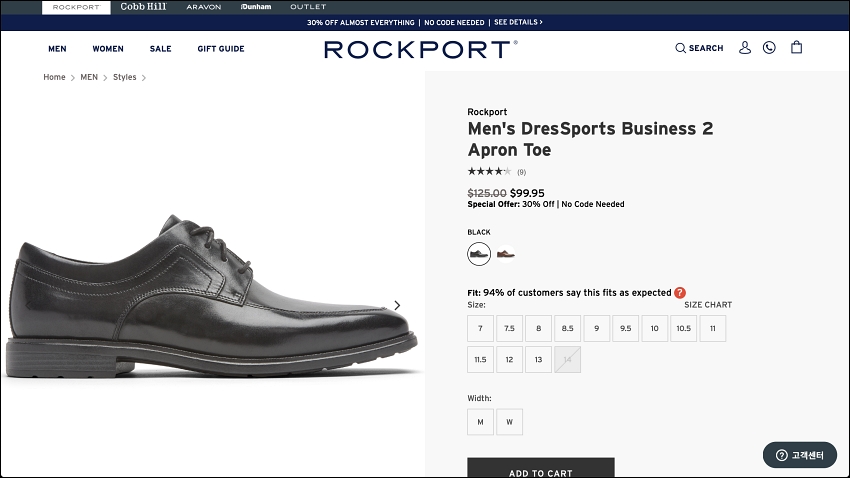Open the shopping bag icon
This screenshot has height=478, width=850.
(796, 47)
